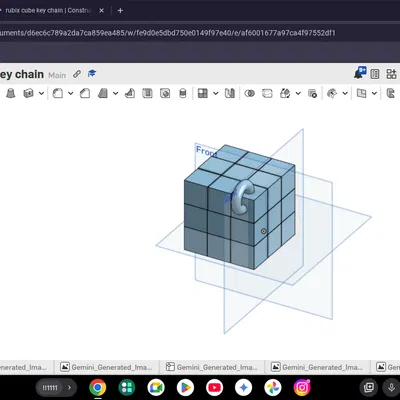The width and height of the screenshot is (400, 400).
Task: Open the panel icon beside the bell
Action: coord(375,74)
